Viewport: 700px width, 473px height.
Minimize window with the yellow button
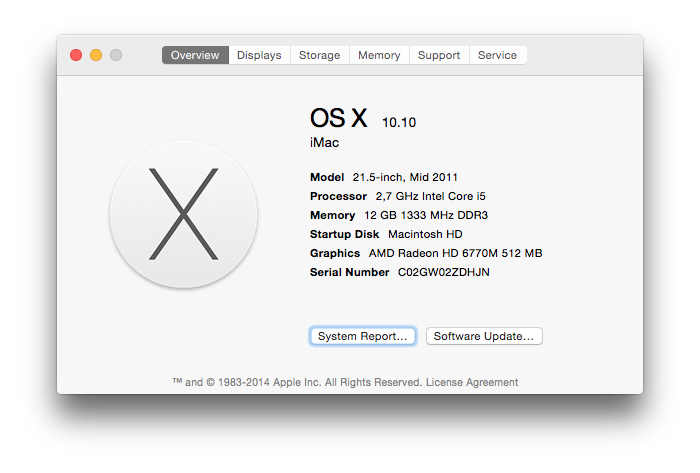96,55
